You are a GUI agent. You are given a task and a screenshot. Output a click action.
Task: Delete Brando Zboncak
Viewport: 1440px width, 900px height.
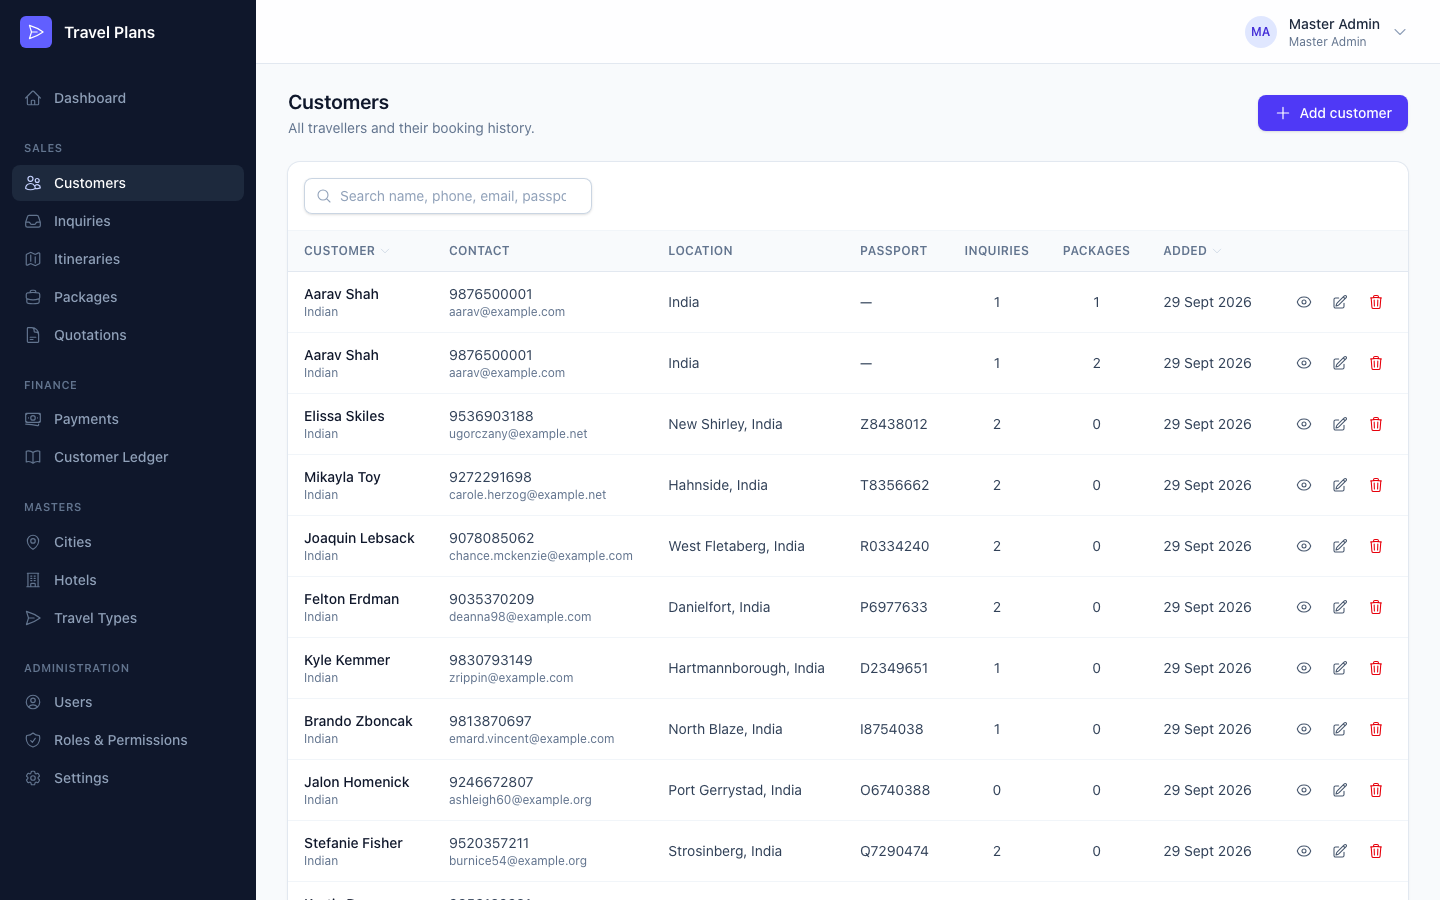[1376, 729]
